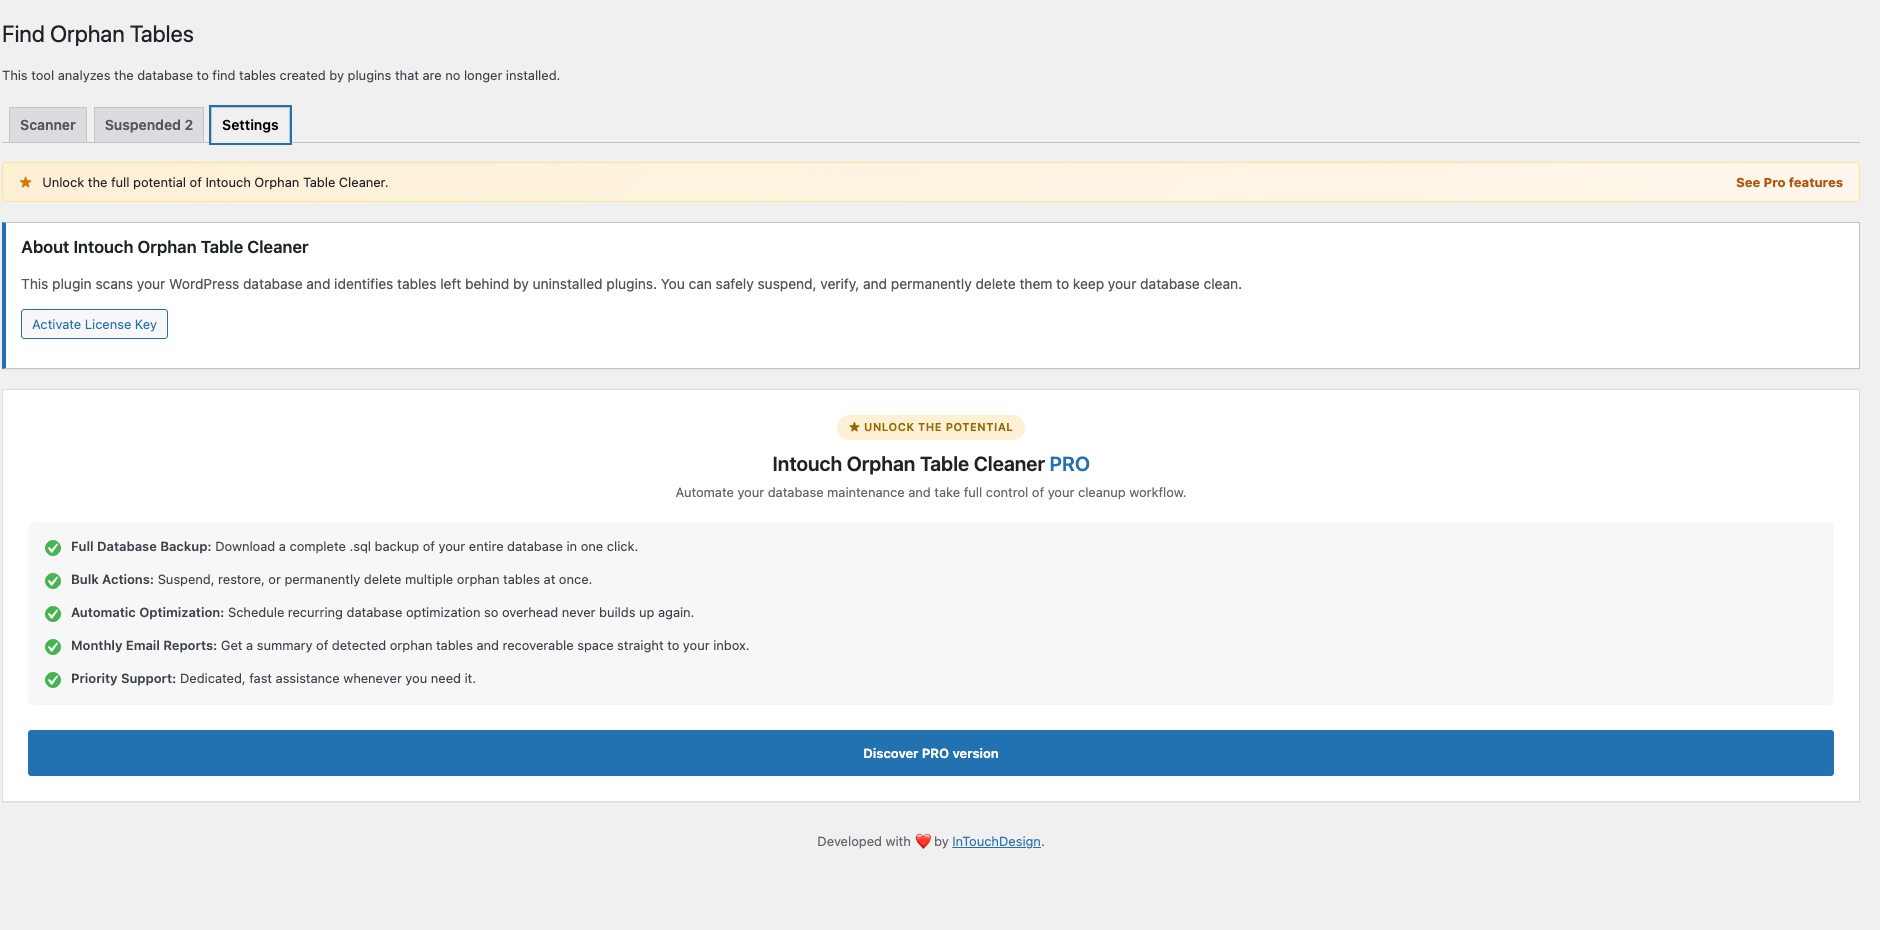Click the 'Unlock the full potential' notice text

point(215,183)
